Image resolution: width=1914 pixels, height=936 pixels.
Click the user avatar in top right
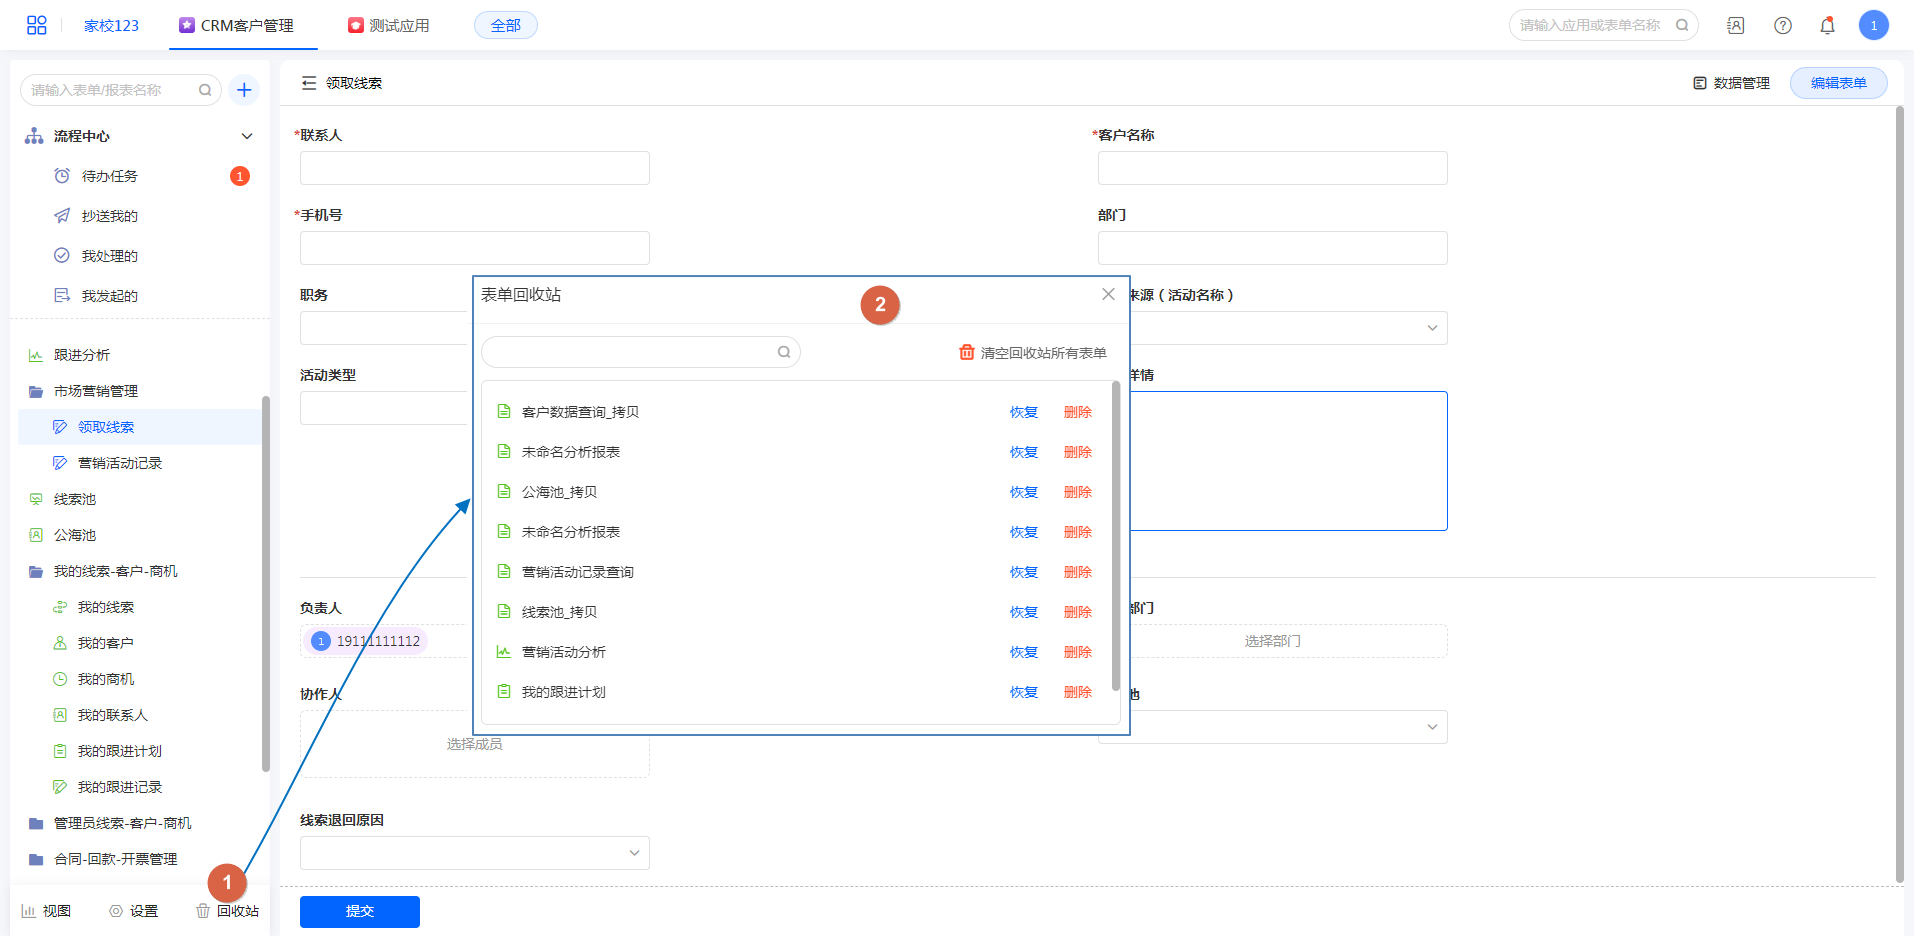1873,25
